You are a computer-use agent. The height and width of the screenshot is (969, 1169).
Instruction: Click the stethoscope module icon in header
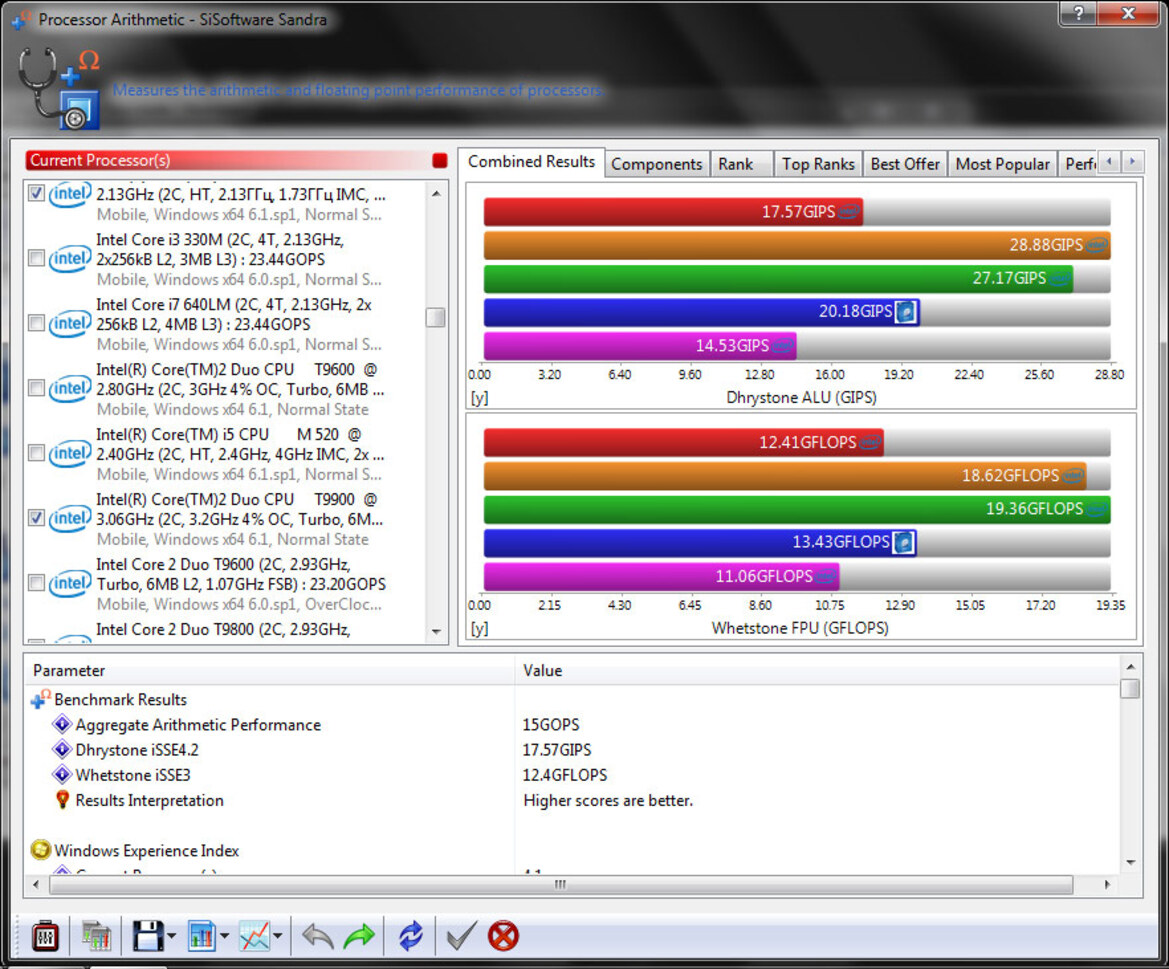58,88
